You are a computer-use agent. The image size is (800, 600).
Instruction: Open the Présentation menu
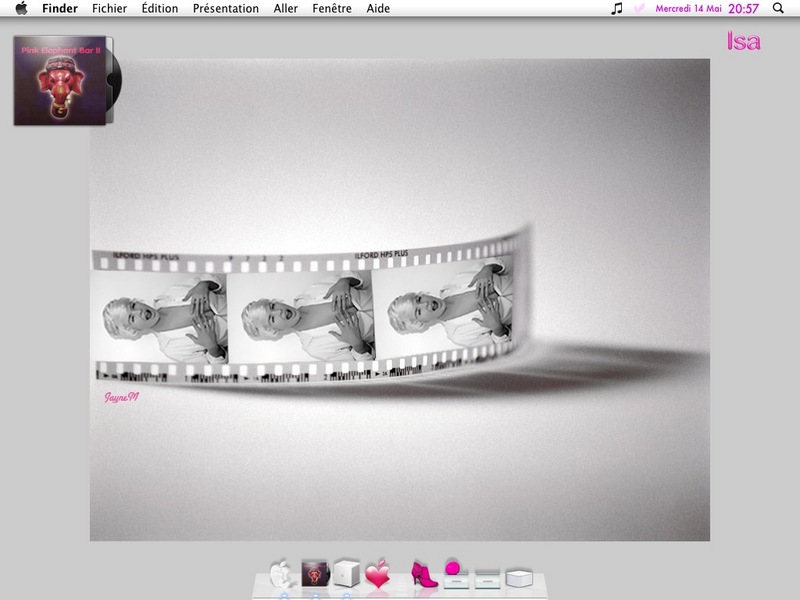(226, 8)
